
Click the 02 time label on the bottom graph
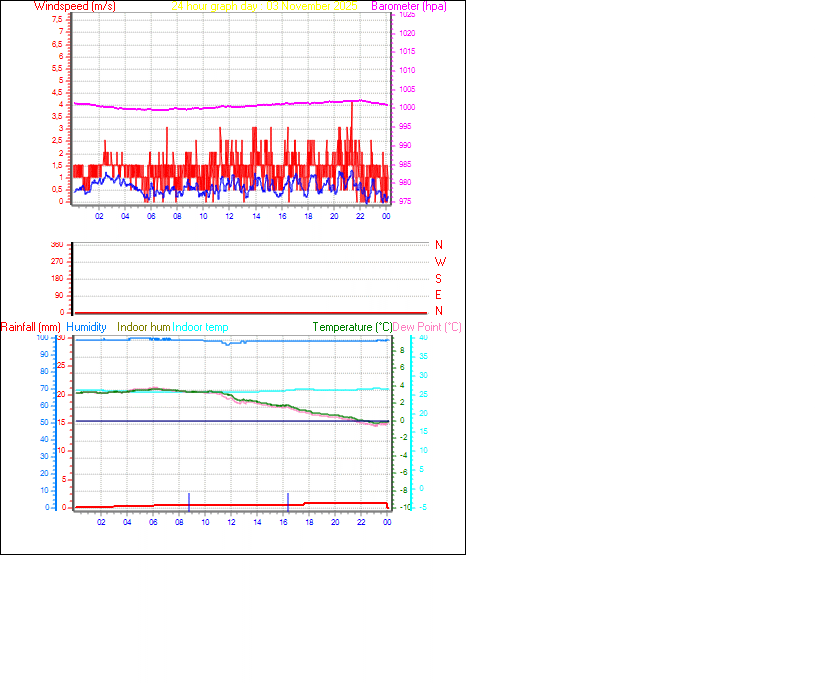[x=101, y=523]
